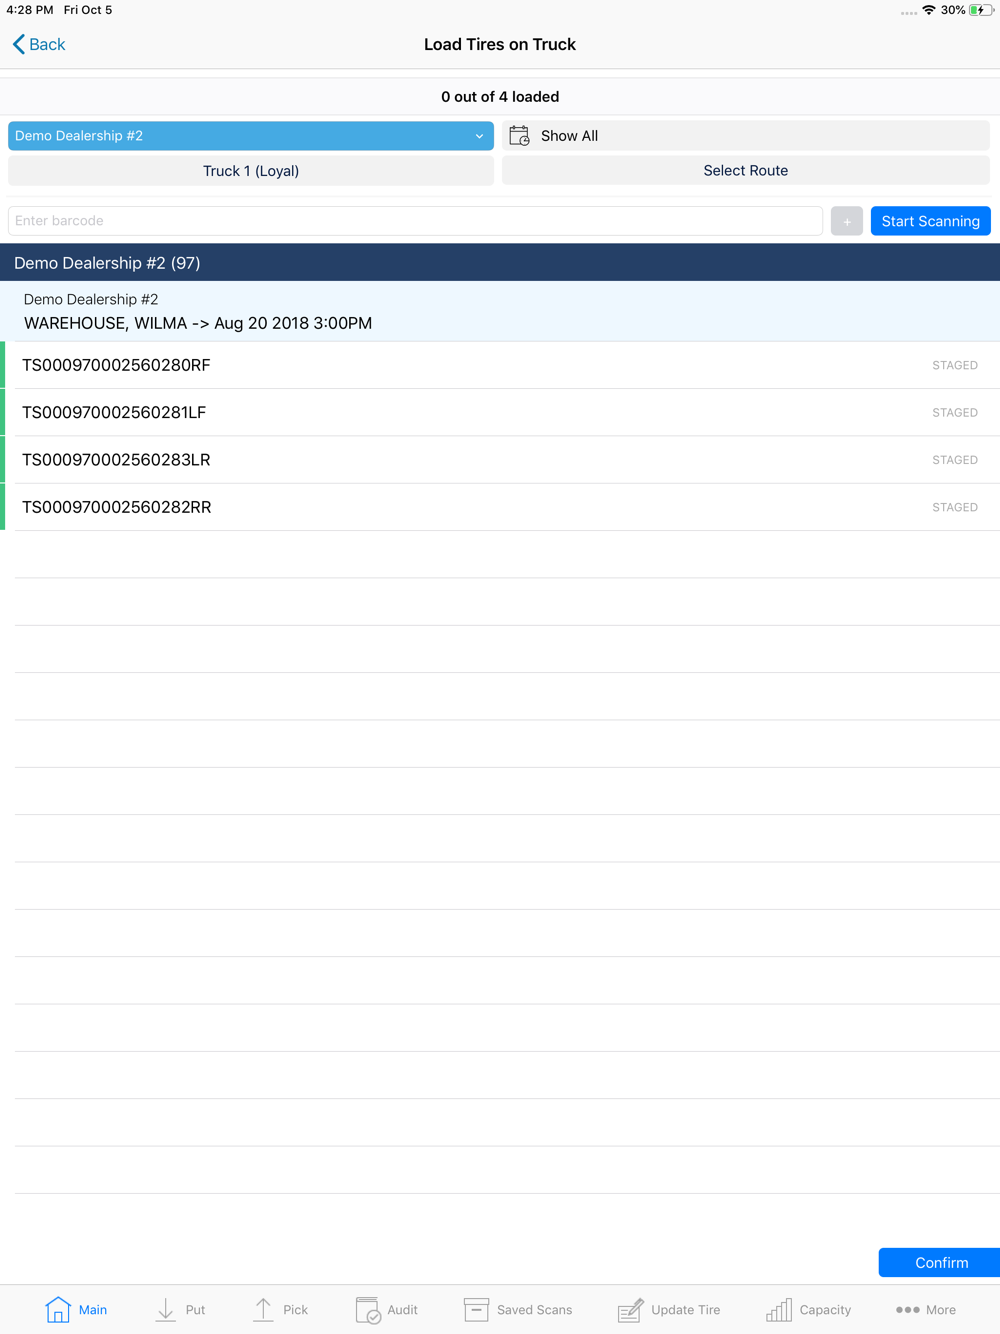Screen dimensions: 1000x1334
Task: Open the Update Tire tab
Action: [669, 1309]
